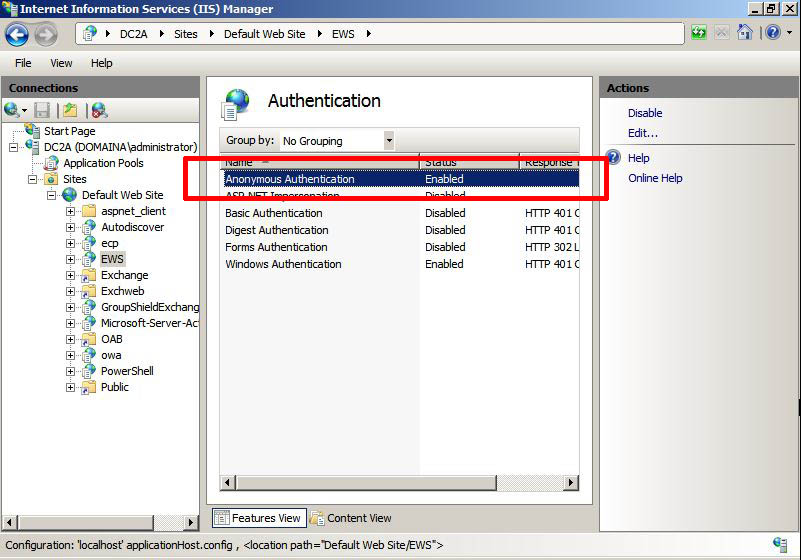Click the Up folder icon in Connections toolbar

(x=70, y=110)
